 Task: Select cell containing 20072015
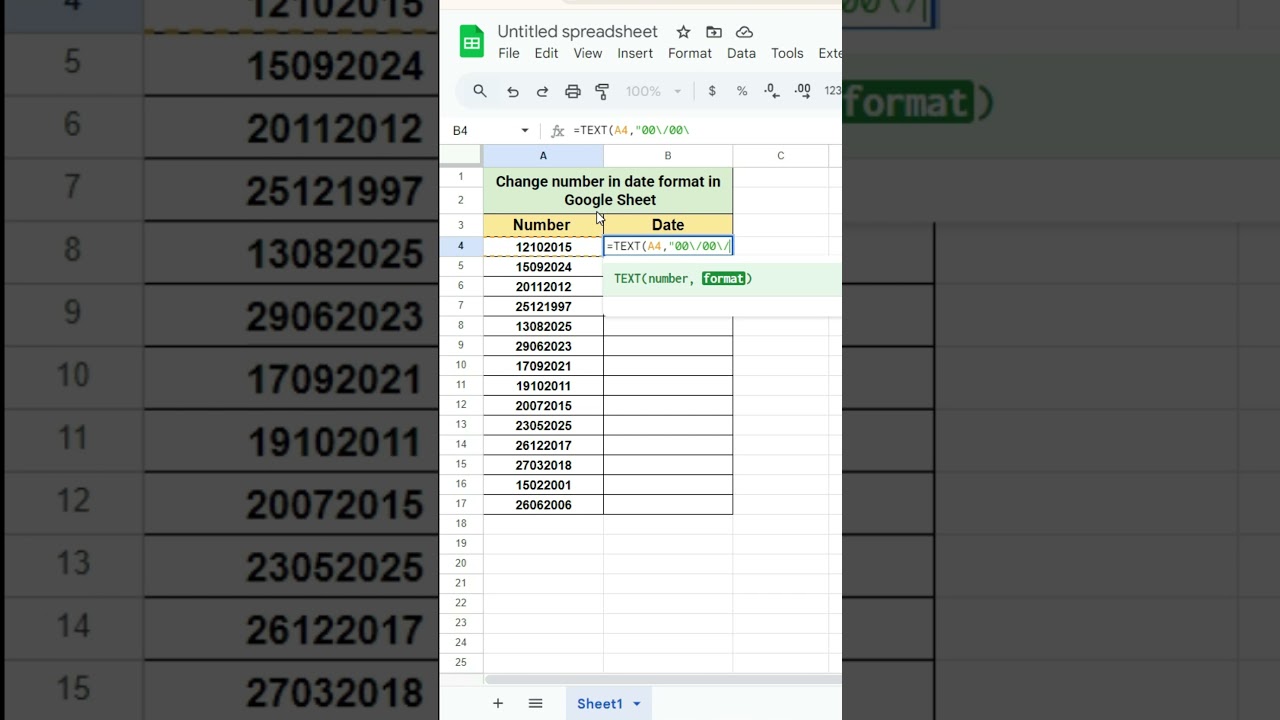coord(543,406)
